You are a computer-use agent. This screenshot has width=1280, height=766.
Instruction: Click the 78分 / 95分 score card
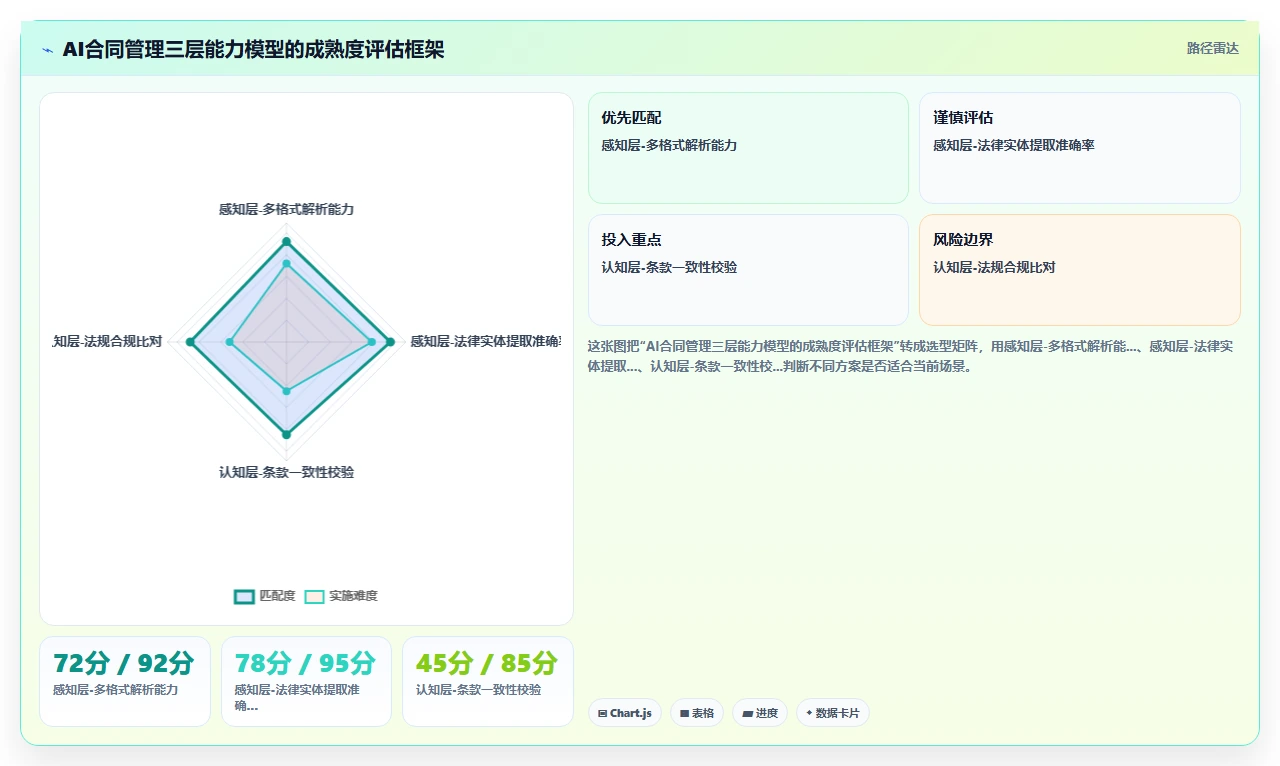306,681
